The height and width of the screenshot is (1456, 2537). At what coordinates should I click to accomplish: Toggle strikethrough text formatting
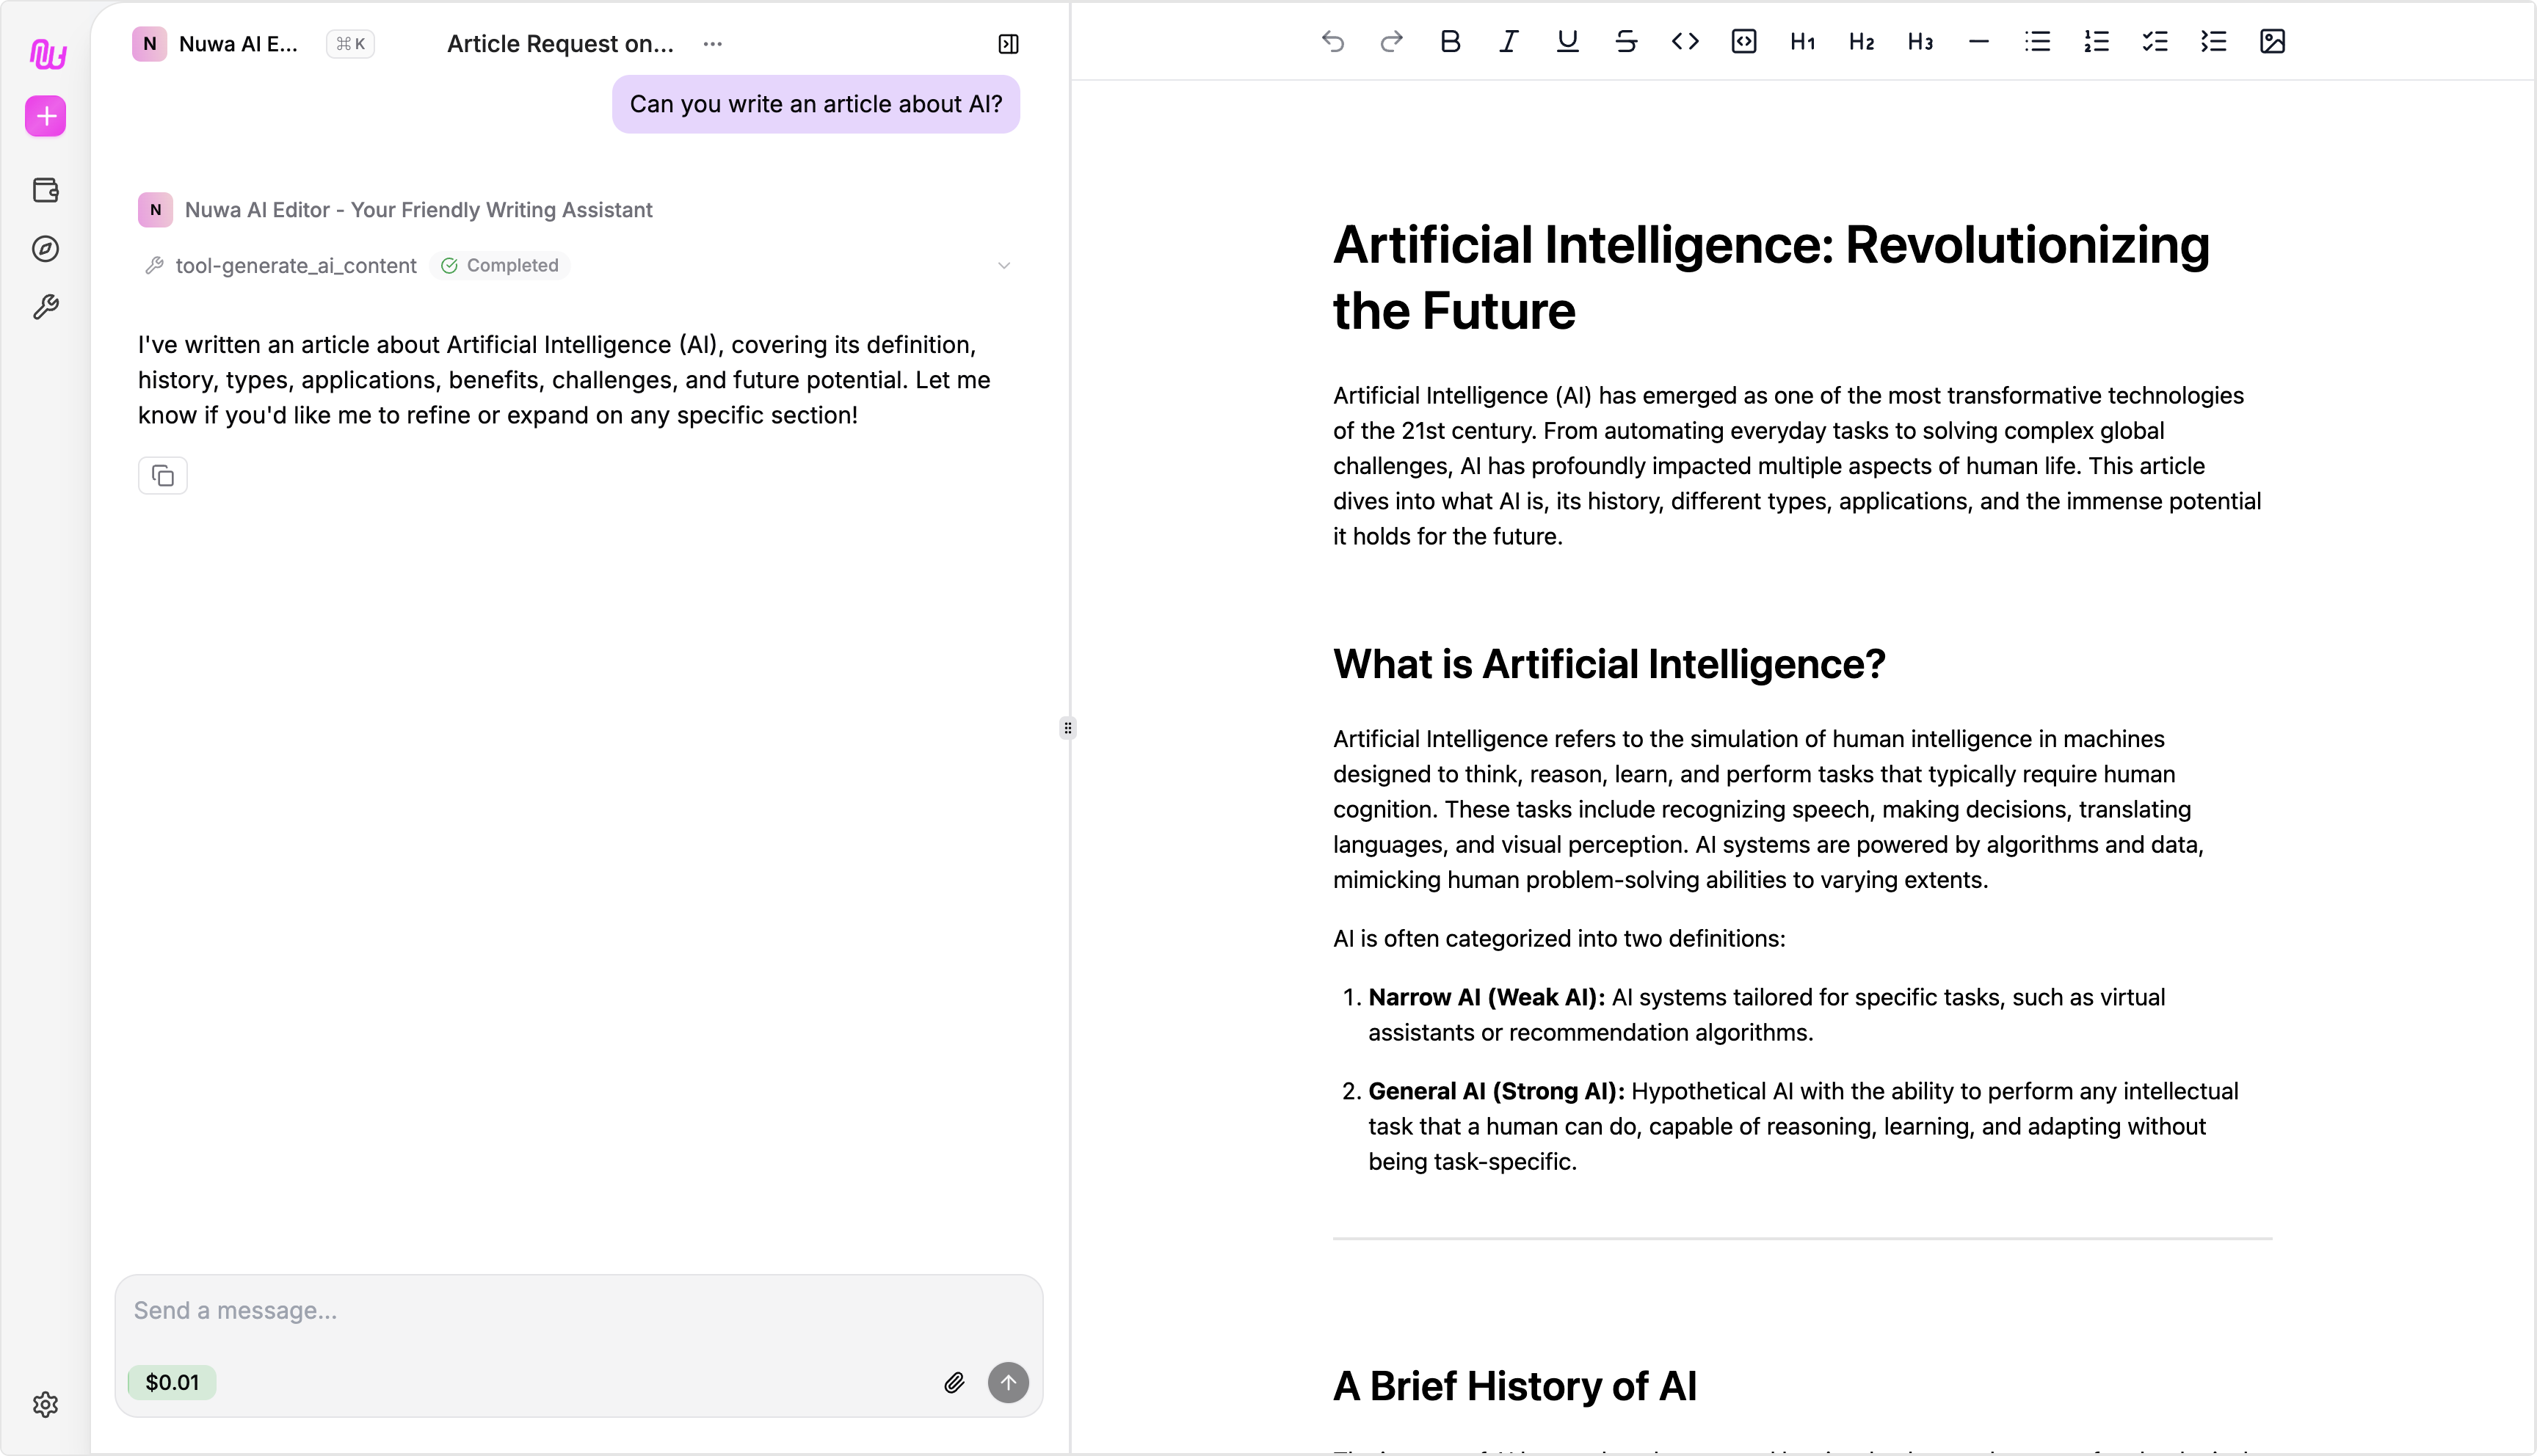pos(1626,42)
